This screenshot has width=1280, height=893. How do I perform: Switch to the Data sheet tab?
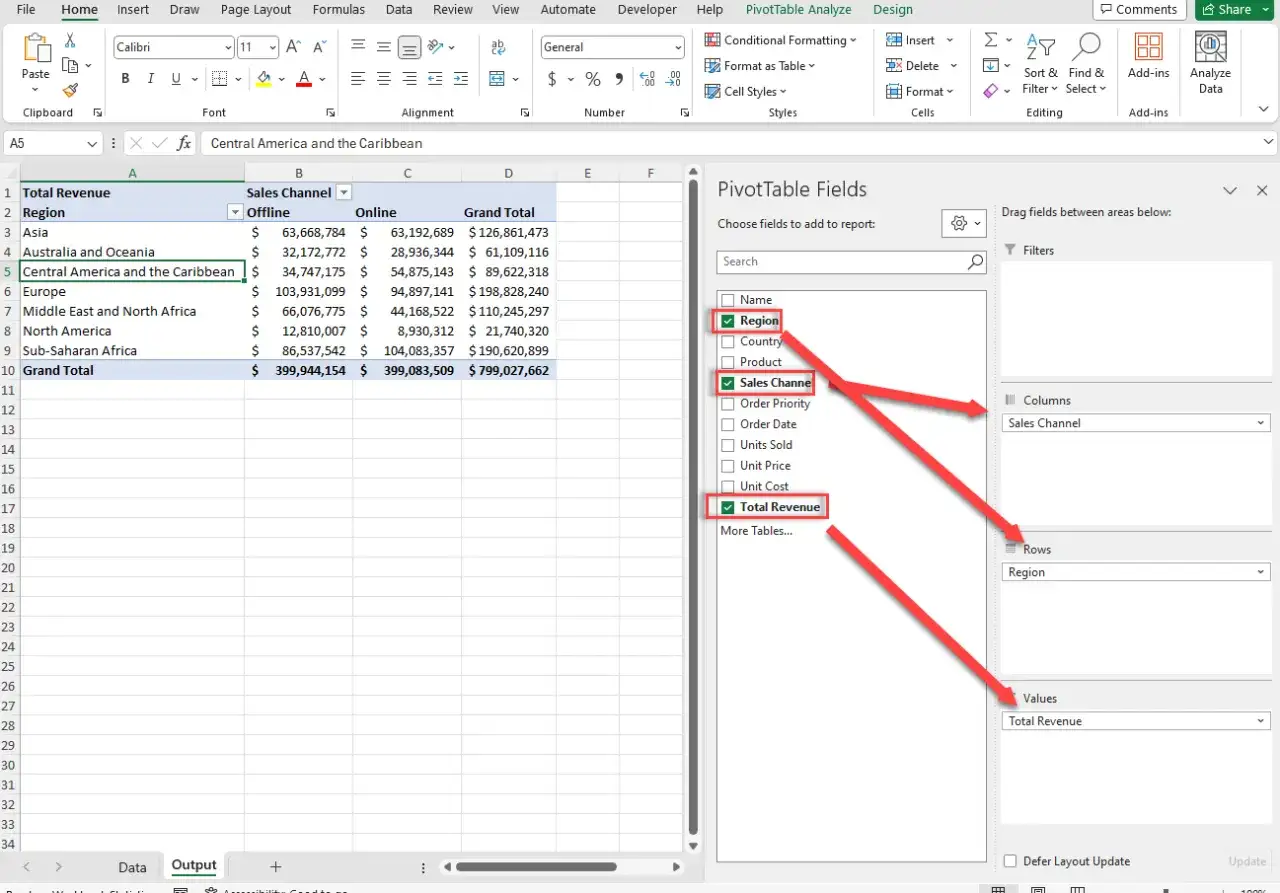(132, 867)
